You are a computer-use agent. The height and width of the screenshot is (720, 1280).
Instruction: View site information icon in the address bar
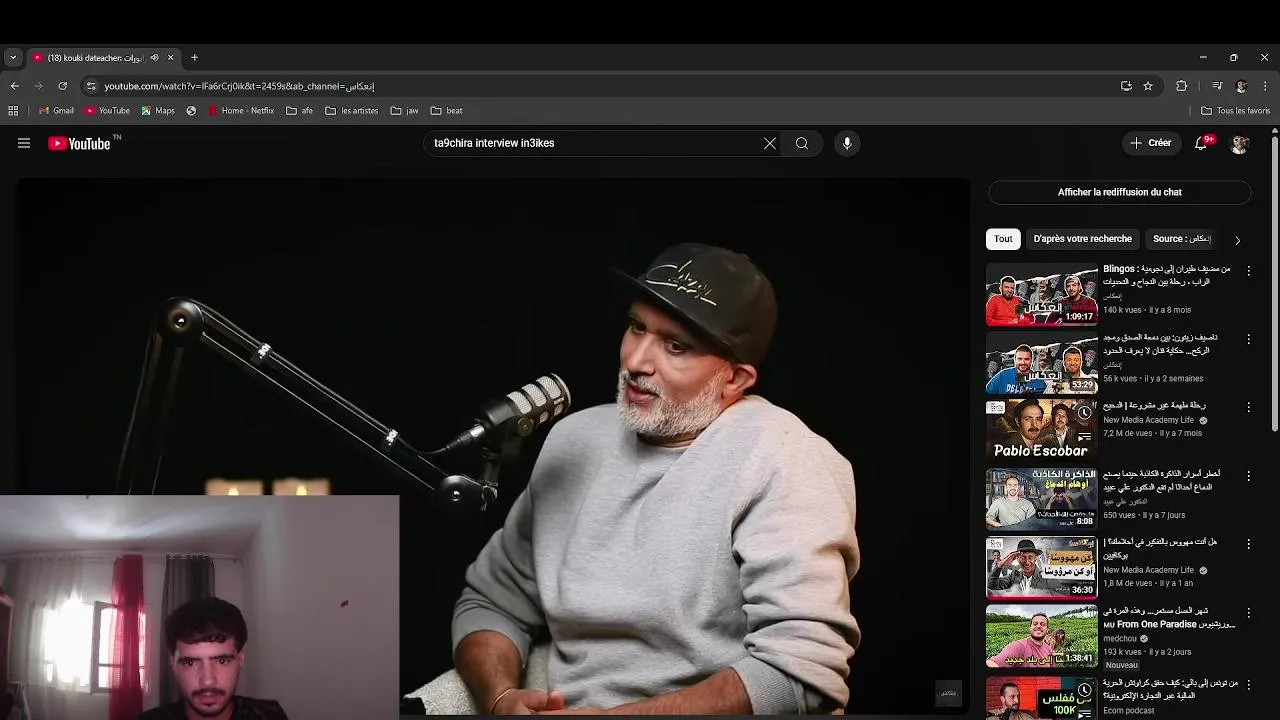[x=91, y=86]
